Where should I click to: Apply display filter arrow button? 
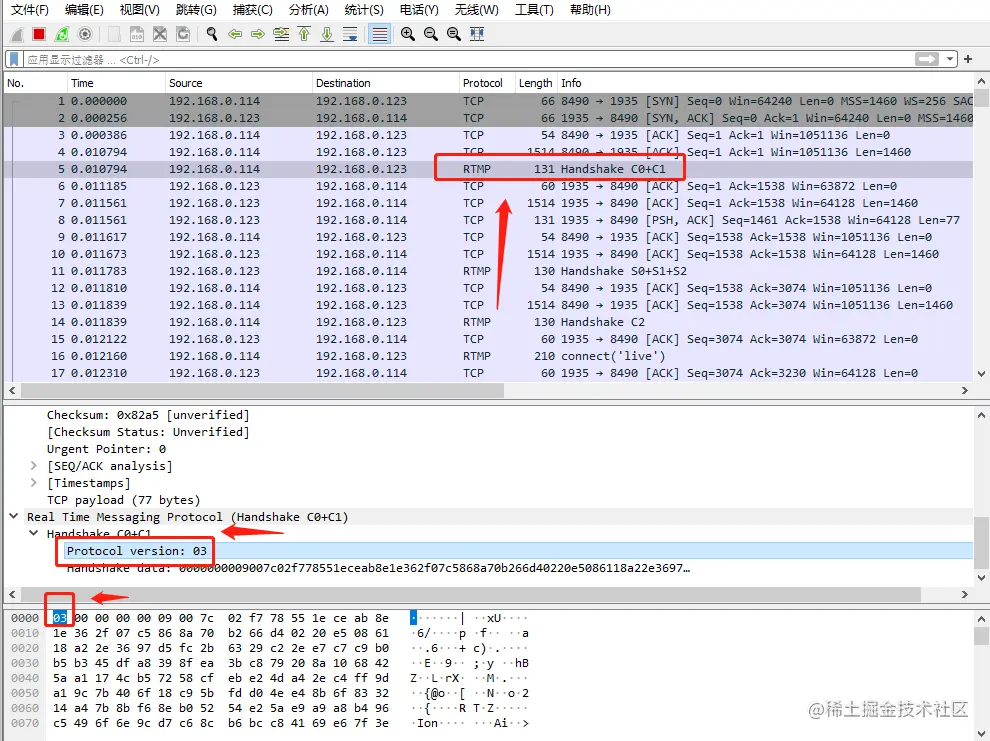click(x=927, y=59)
